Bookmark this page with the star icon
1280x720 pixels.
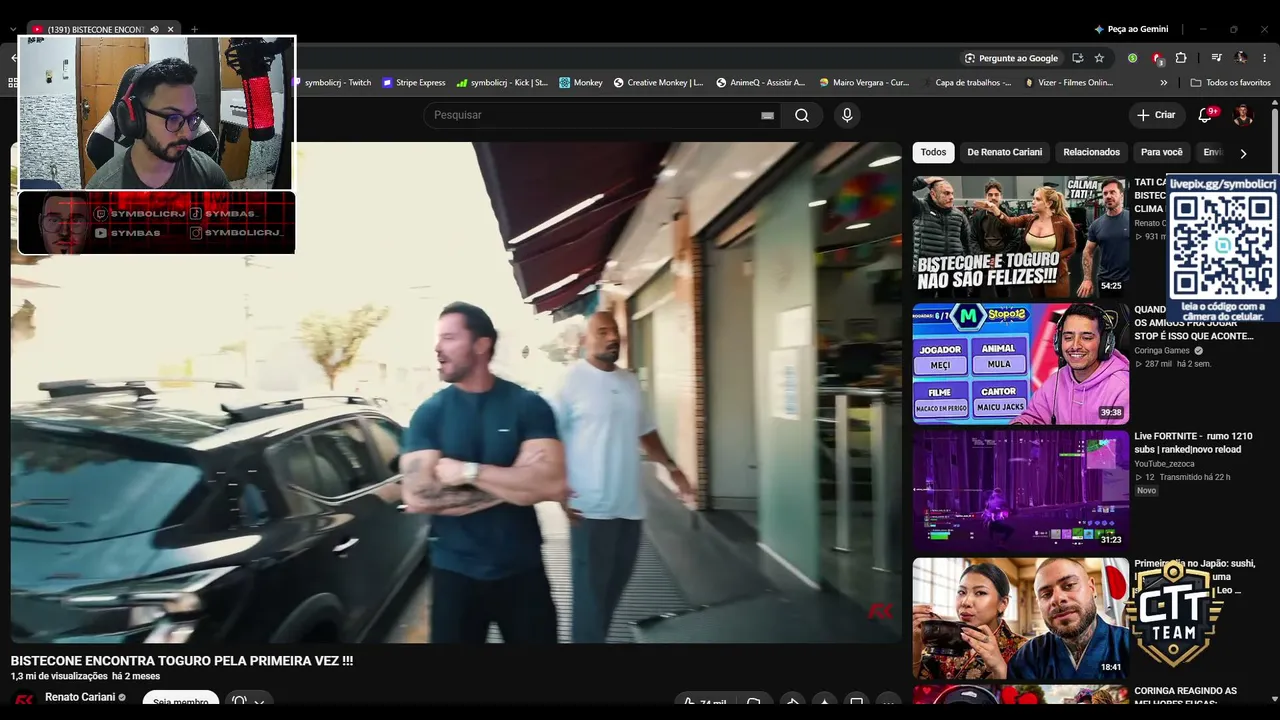pyautogui.click(x=1099, y=58)
